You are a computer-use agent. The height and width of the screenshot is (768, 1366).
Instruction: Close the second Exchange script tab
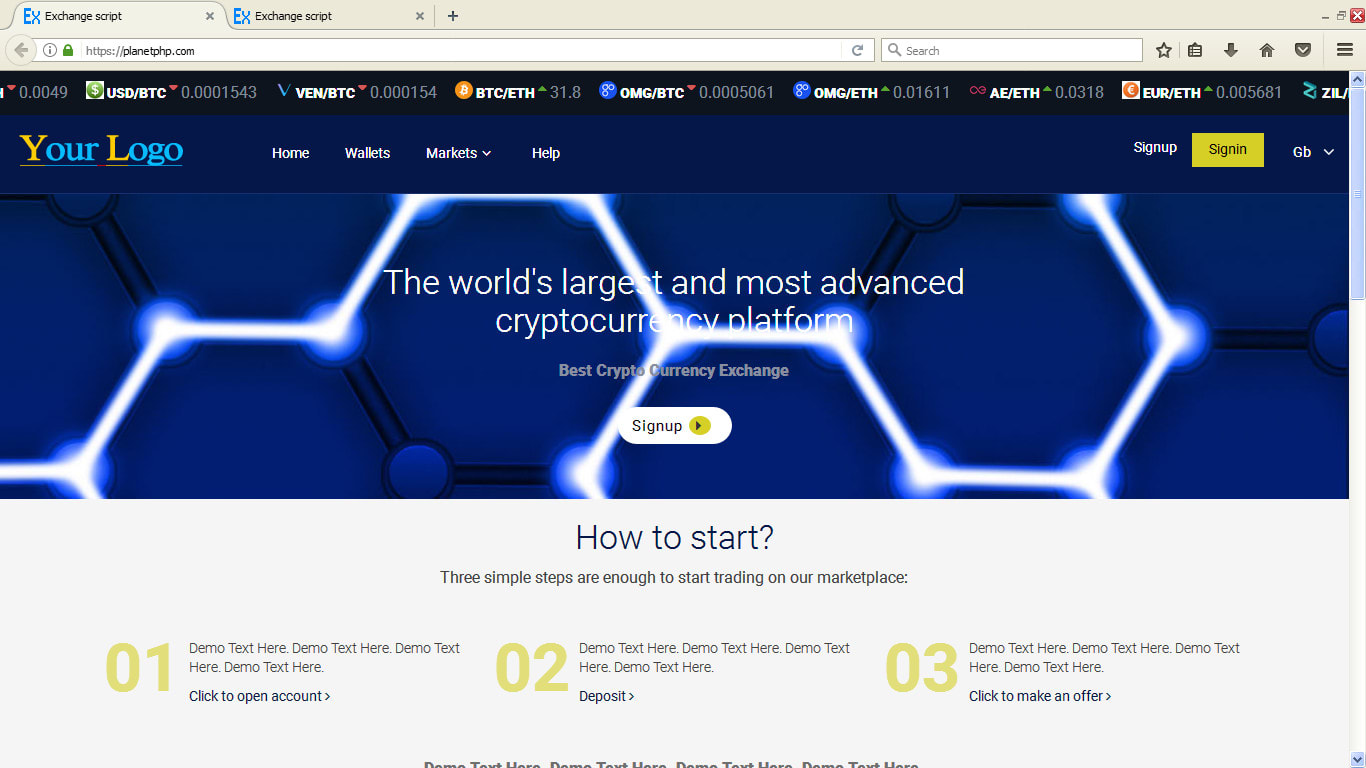tap(420, 16)
